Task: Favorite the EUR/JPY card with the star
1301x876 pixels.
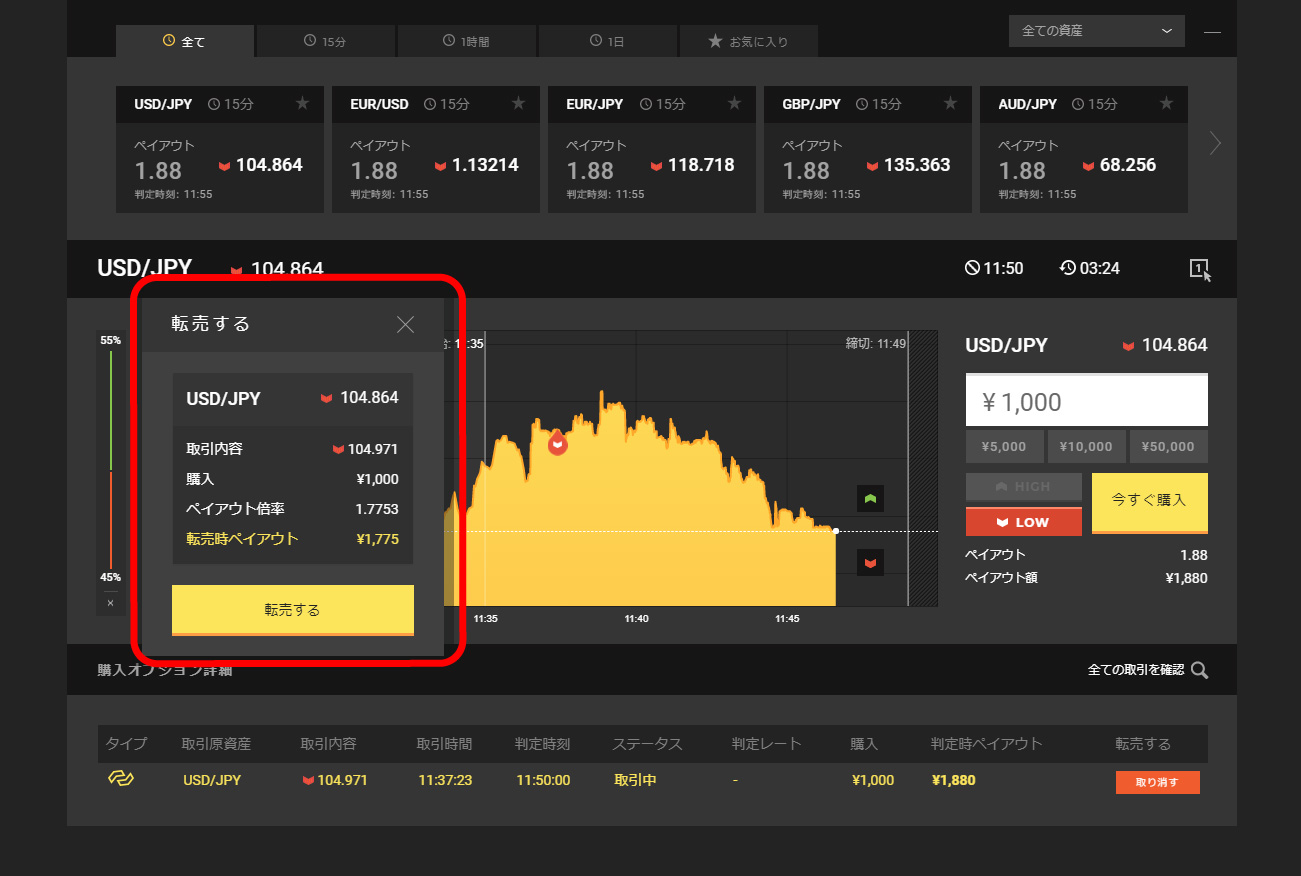Action: [734, 103]
